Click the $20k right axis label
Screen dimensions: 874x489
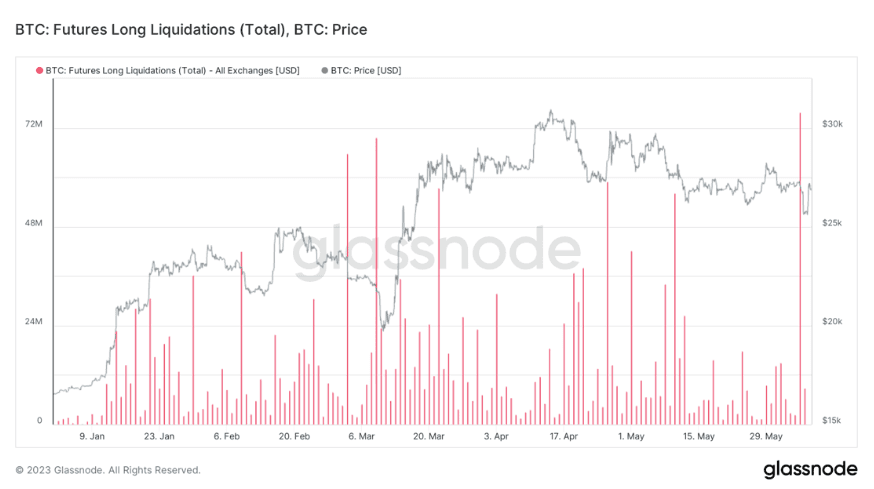tap(832, 322)
